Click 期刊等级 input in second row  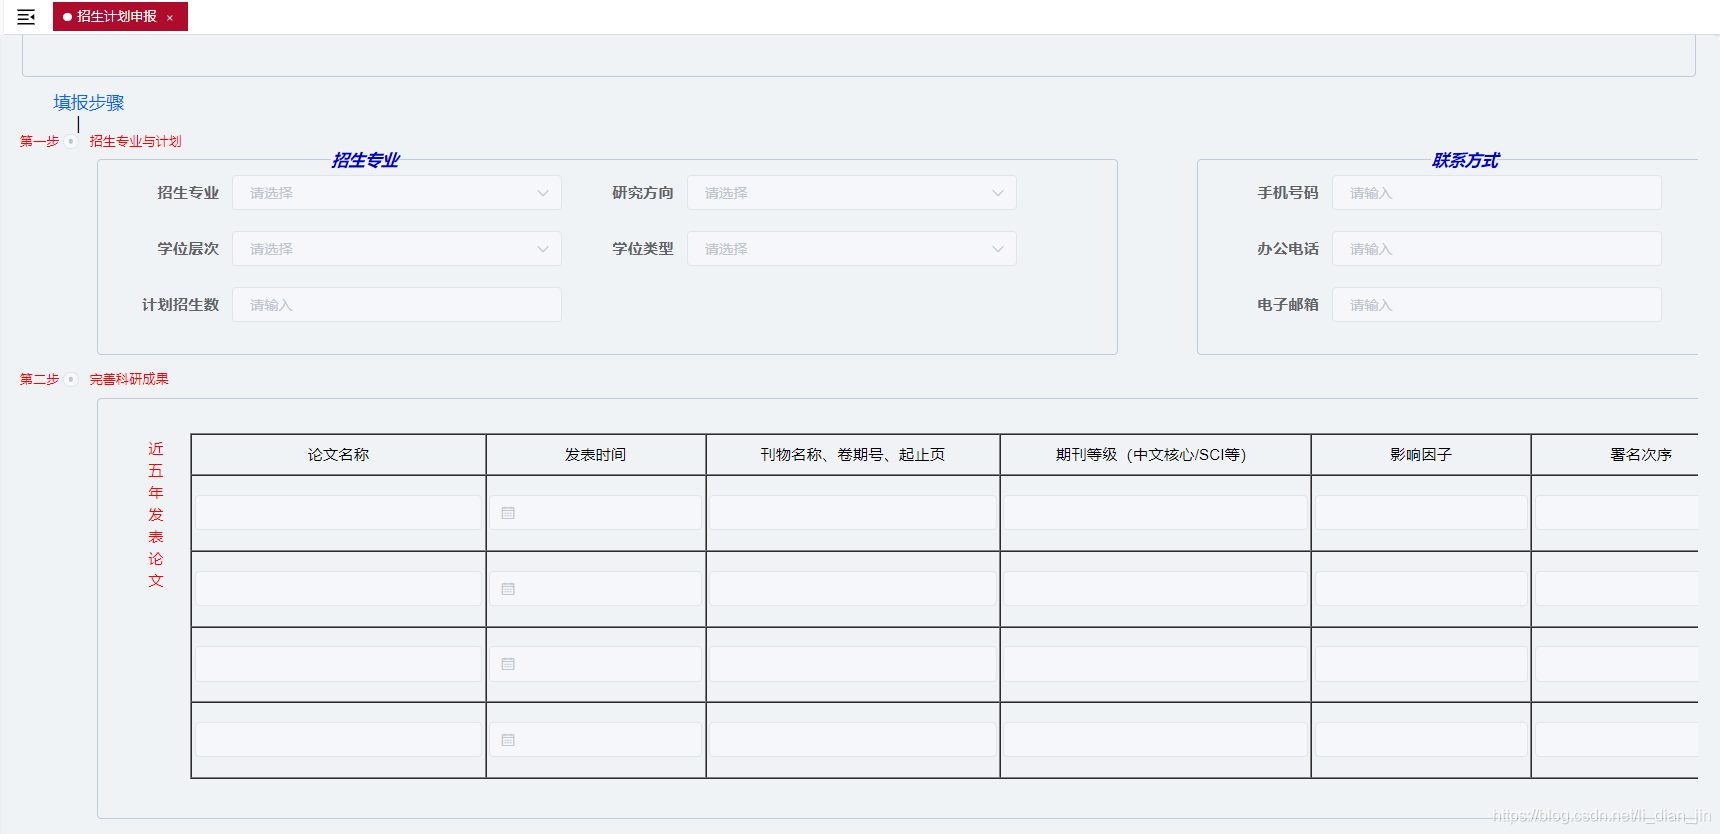[1155, 589]
